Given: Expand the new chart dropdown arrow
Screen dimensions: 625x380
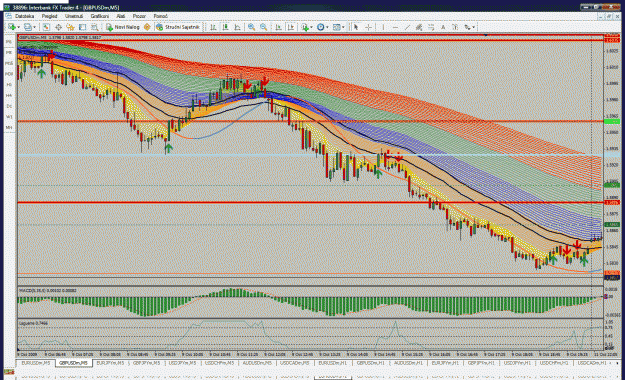Looking at the screenshot, I should click(18, 27).
